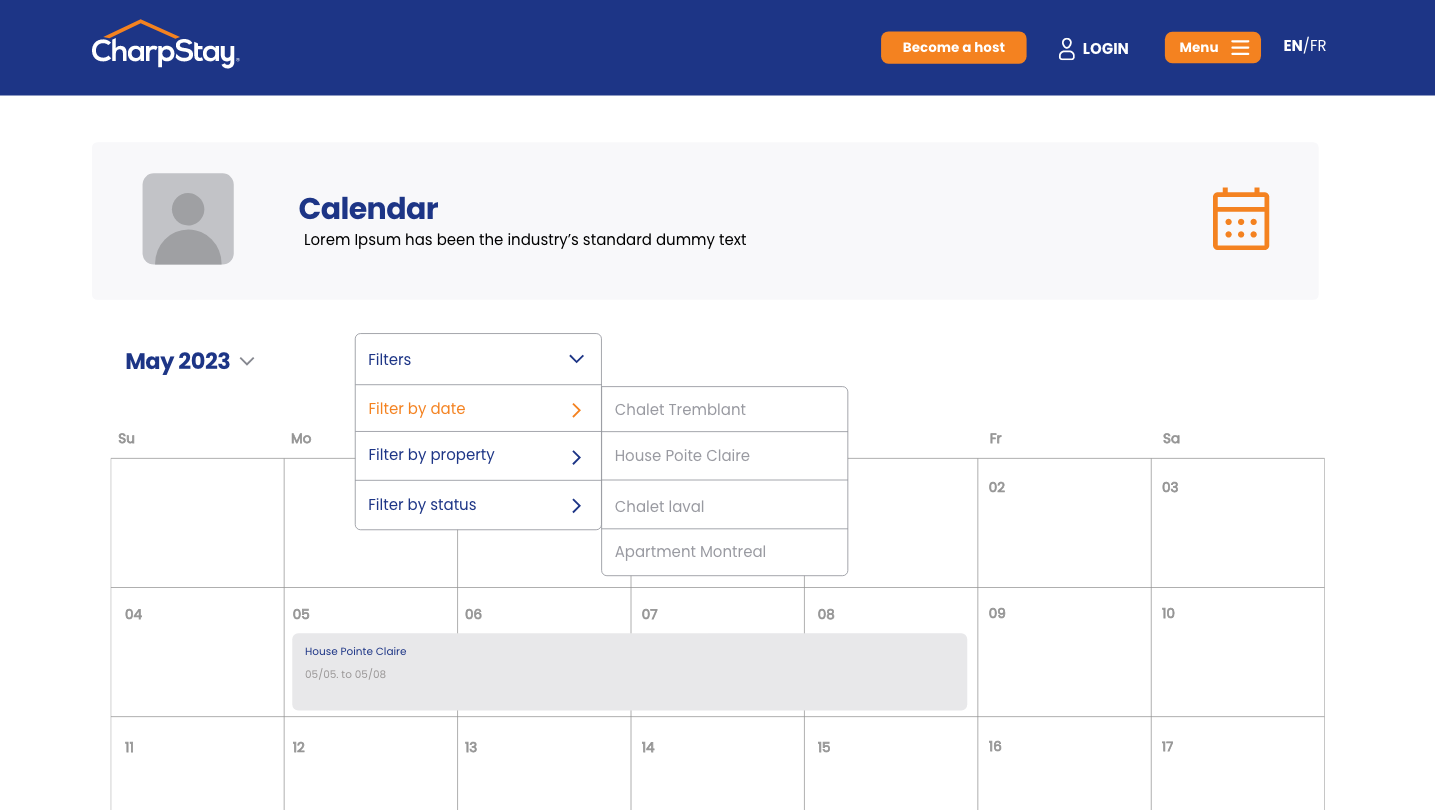Click the chevron beside Filter by status
Viewport: 1435px width, 810px height.
[575, 505]
